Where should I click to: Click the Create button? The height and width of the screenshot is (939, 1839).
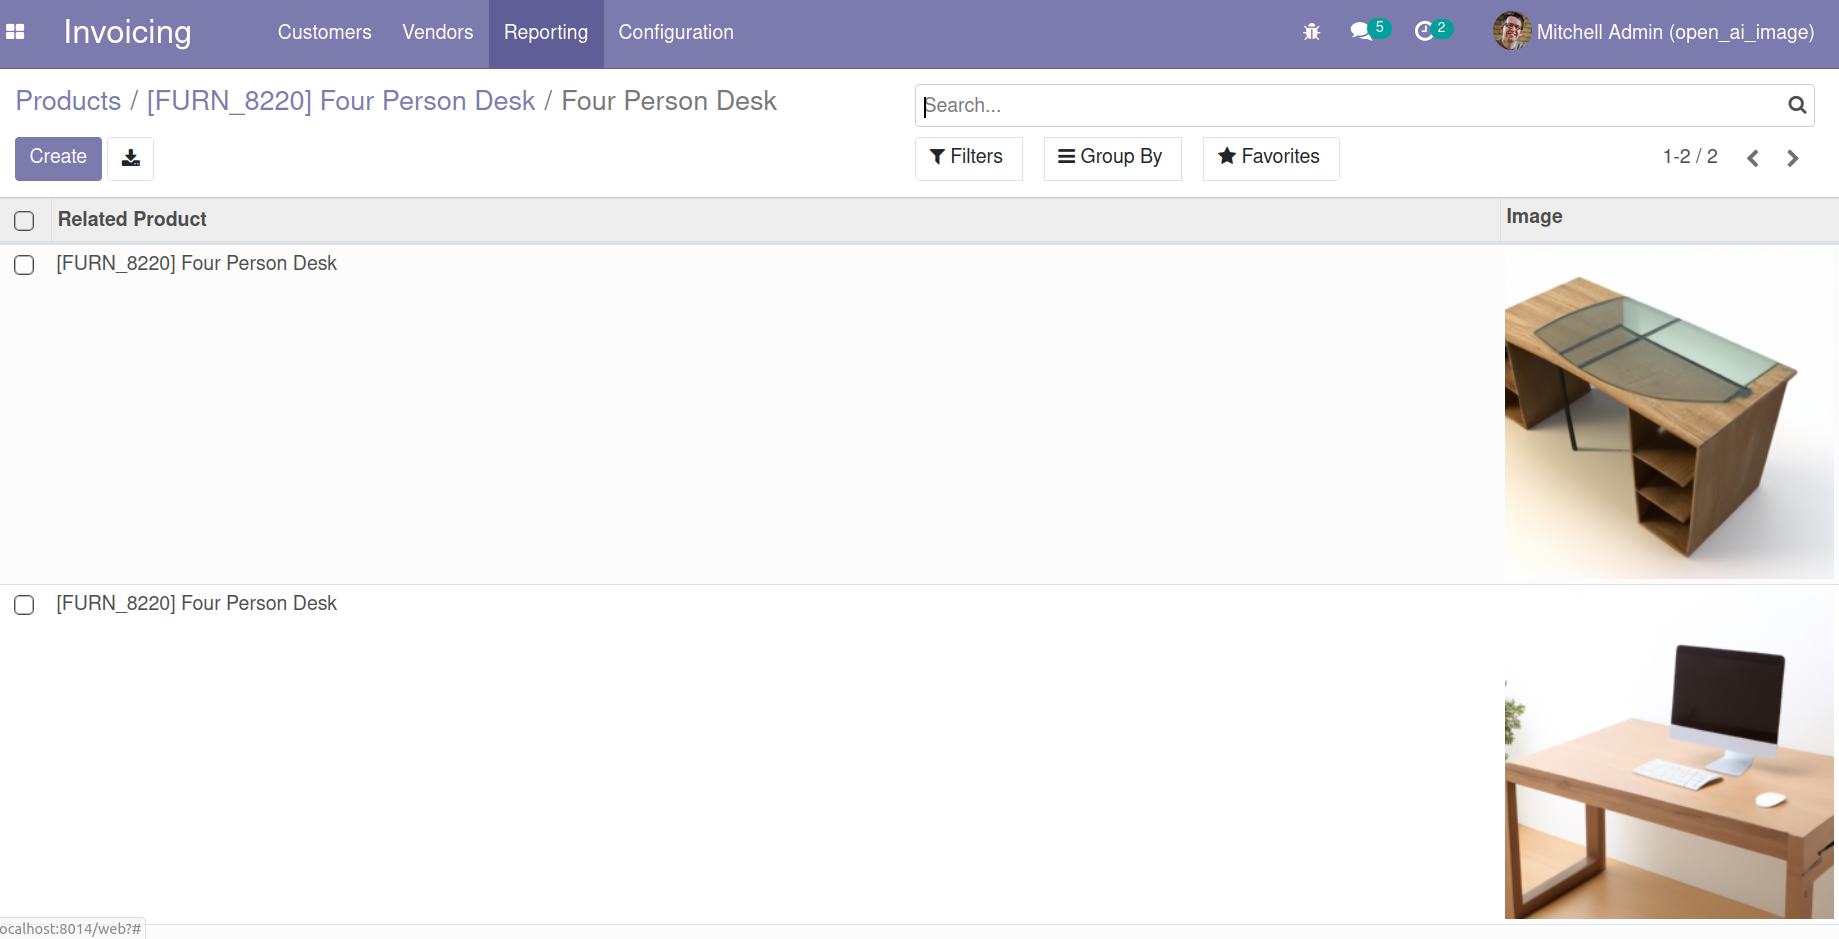point(58,158)
